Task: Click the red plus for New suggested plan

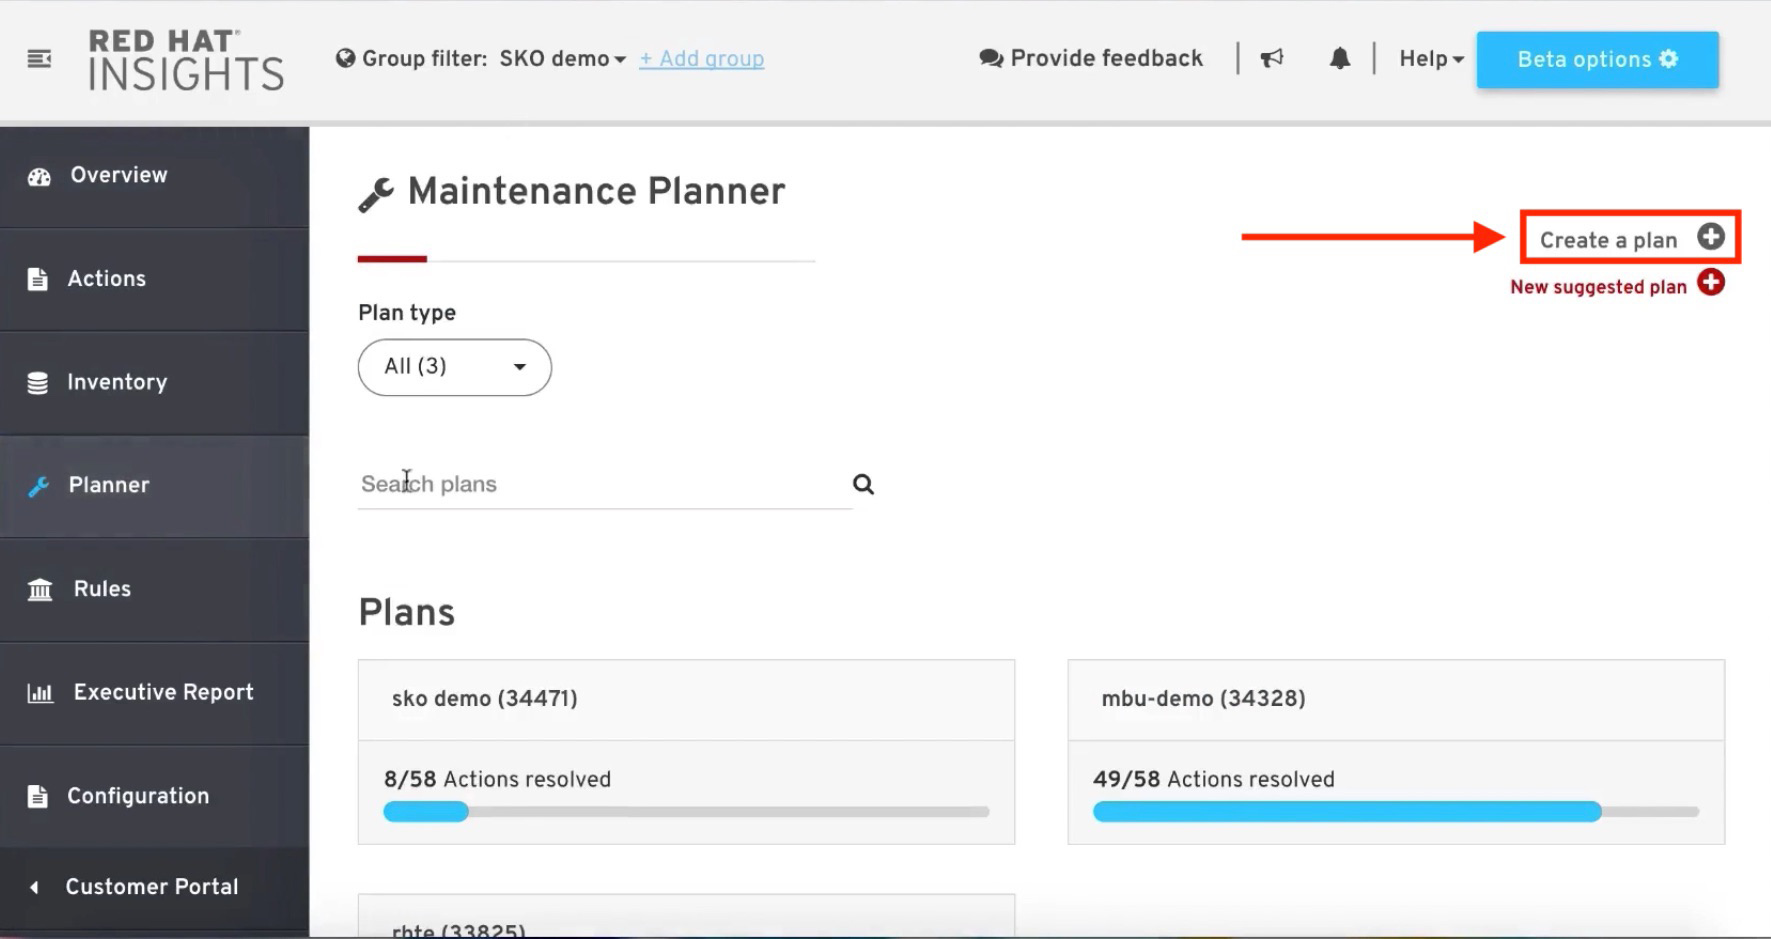Action: coord(1711,284)
